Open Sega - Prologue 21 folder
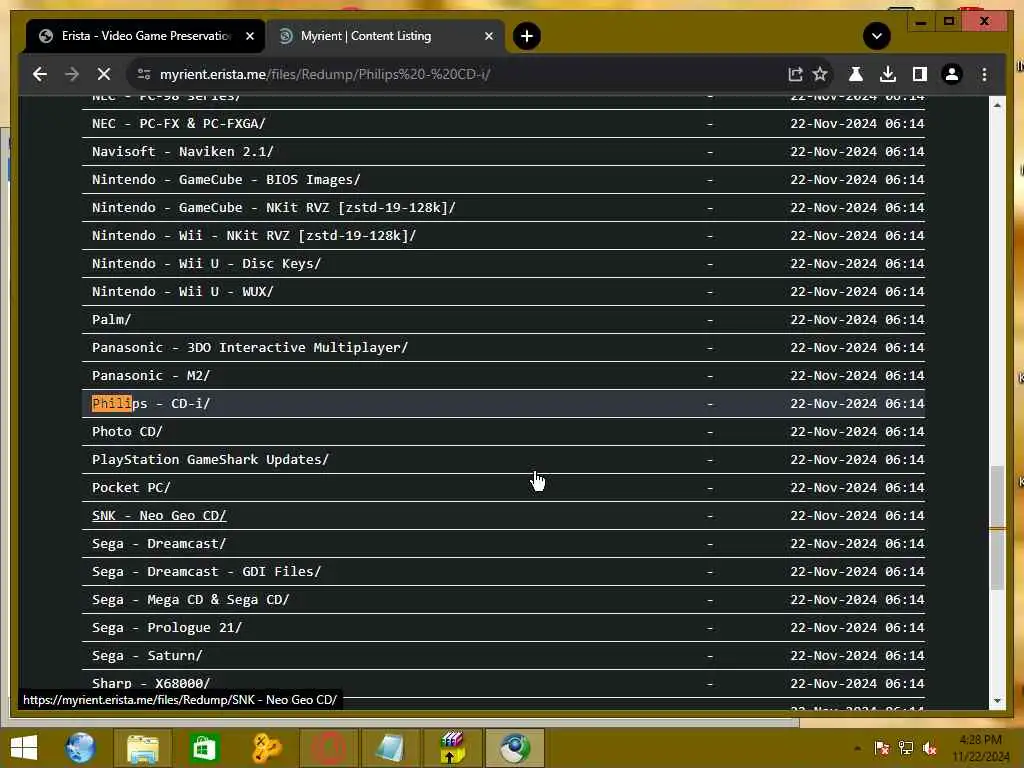Image resolution: width=1024 pixels, height=768 pixels. pos(167,628)
